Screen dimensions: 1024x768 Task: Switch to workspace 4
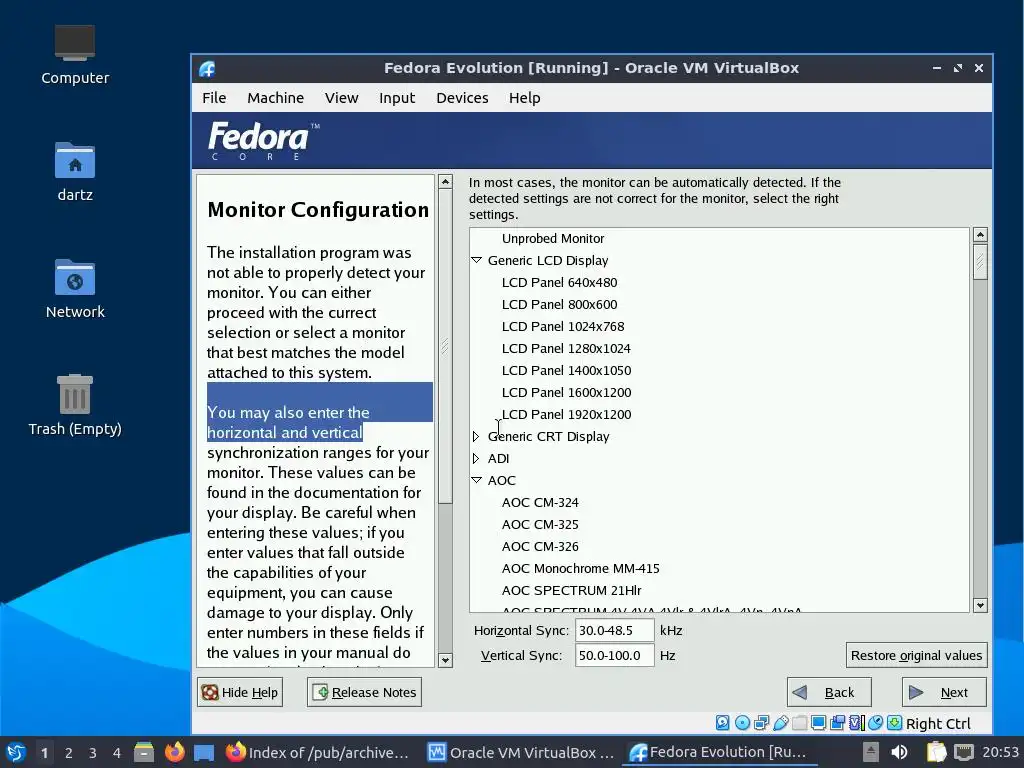tap(117, 753)
